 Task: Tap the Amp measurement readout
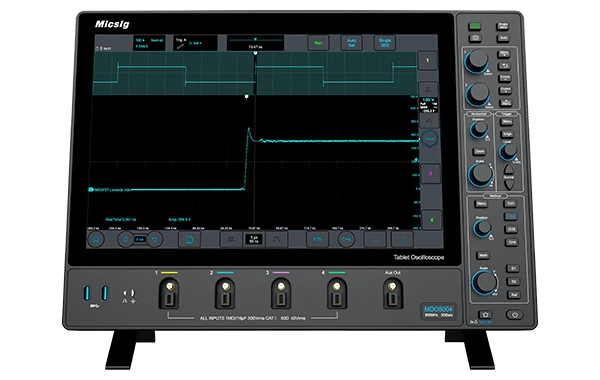pos(179,220)
